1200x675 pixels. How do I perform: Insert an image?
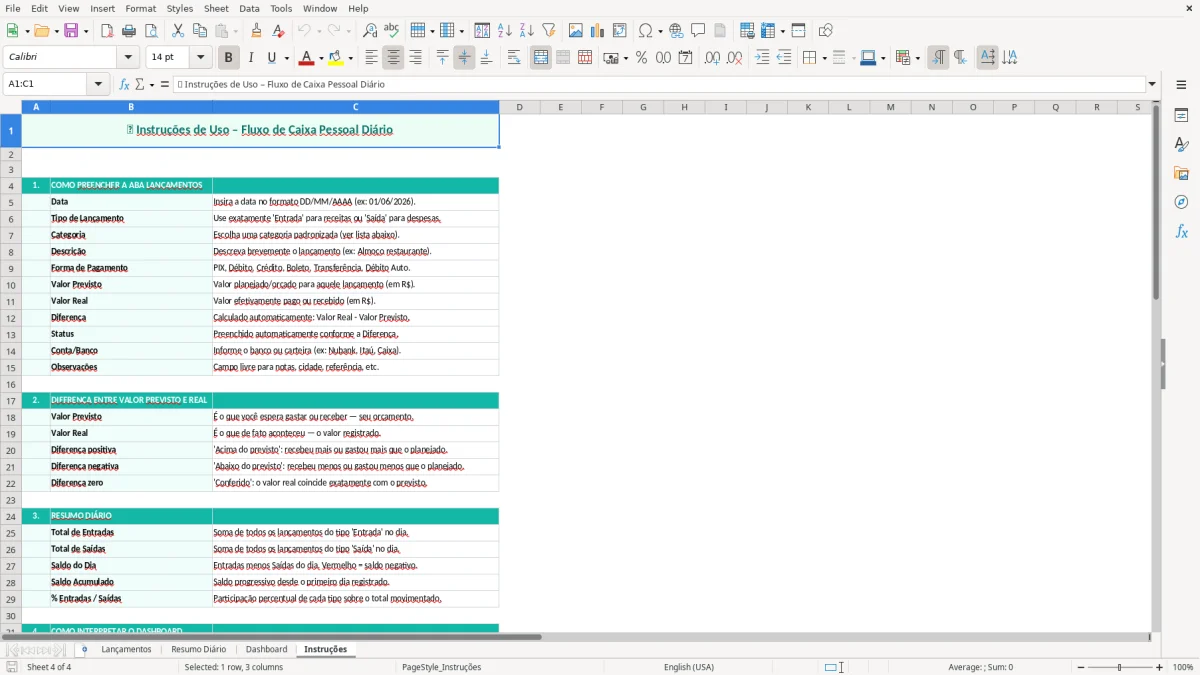tap(576, 31)
